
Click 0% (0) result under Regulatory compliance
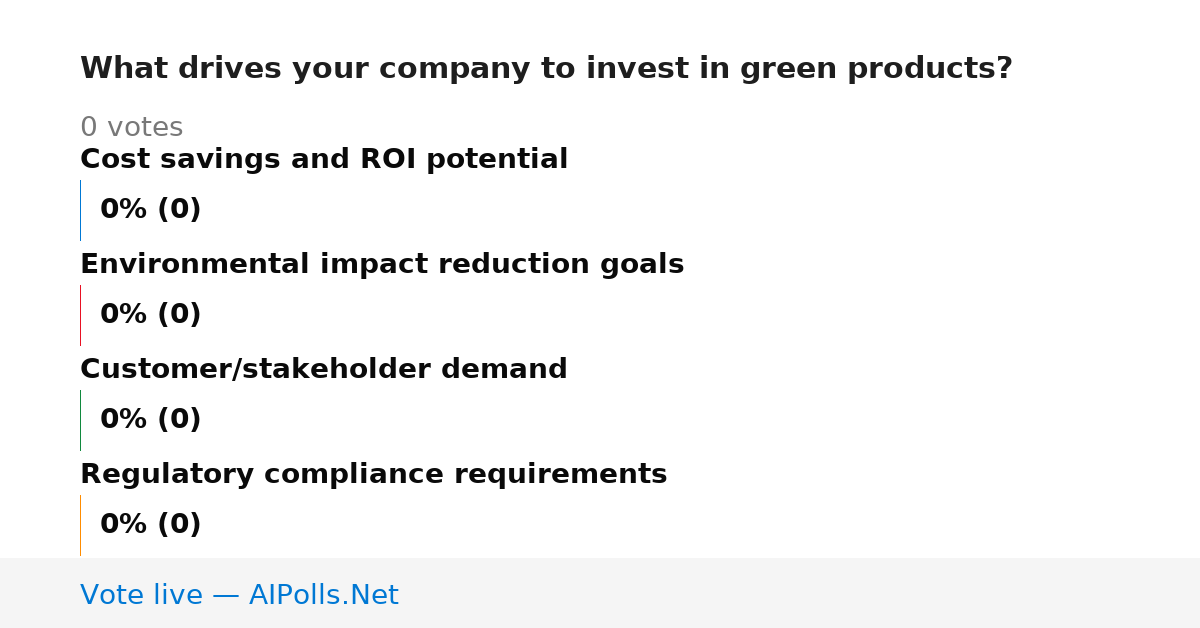(151, 525)
